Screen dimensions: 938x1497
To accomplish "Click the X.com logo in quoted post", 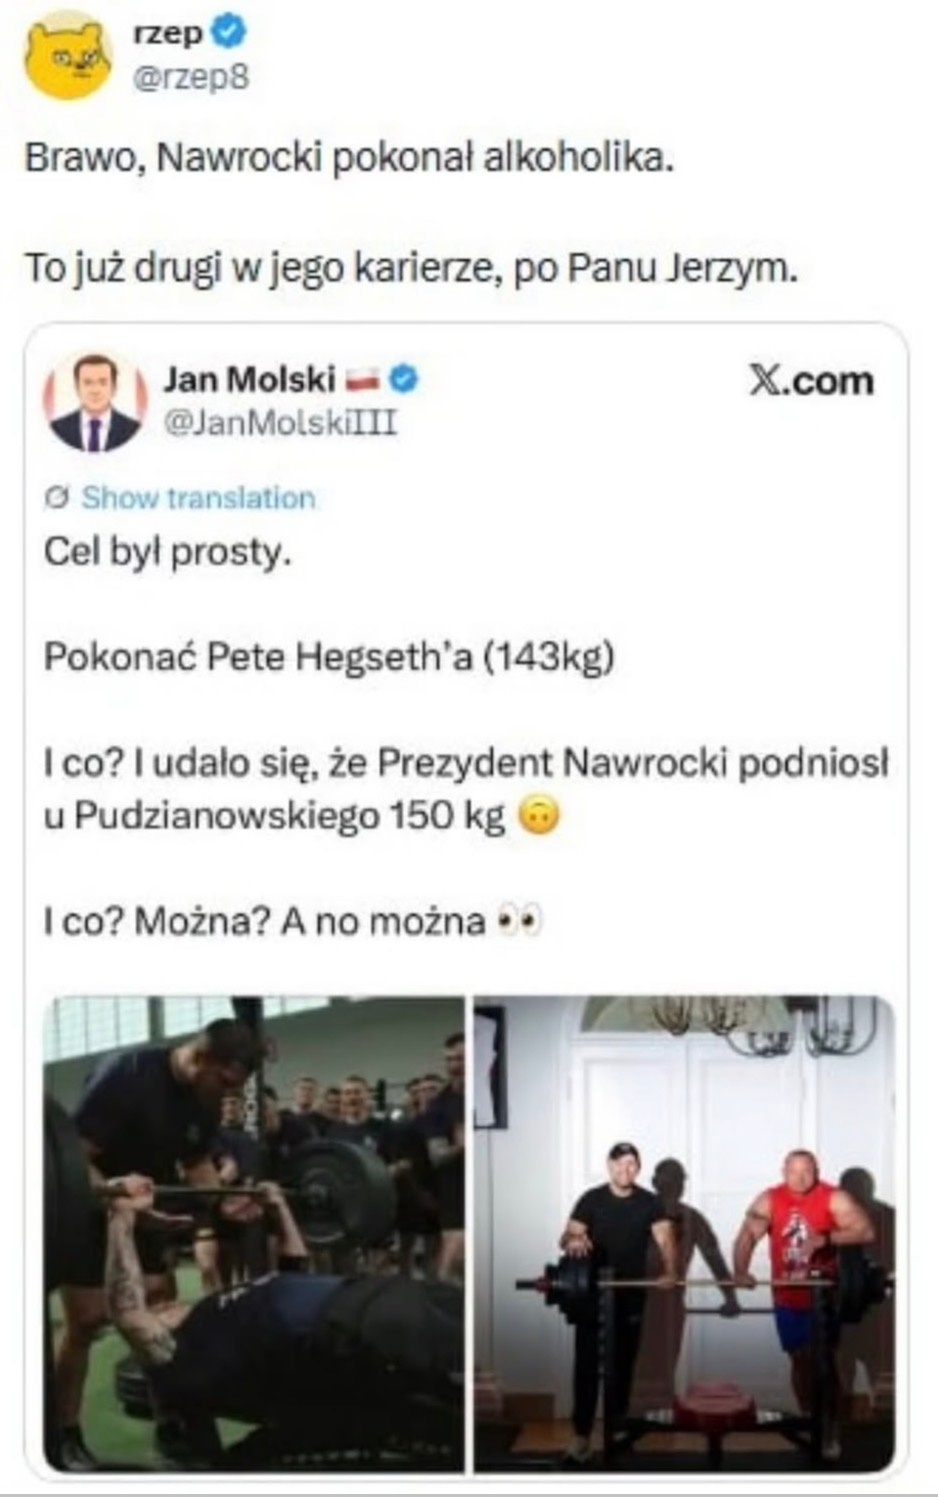I will pos(811,381).
